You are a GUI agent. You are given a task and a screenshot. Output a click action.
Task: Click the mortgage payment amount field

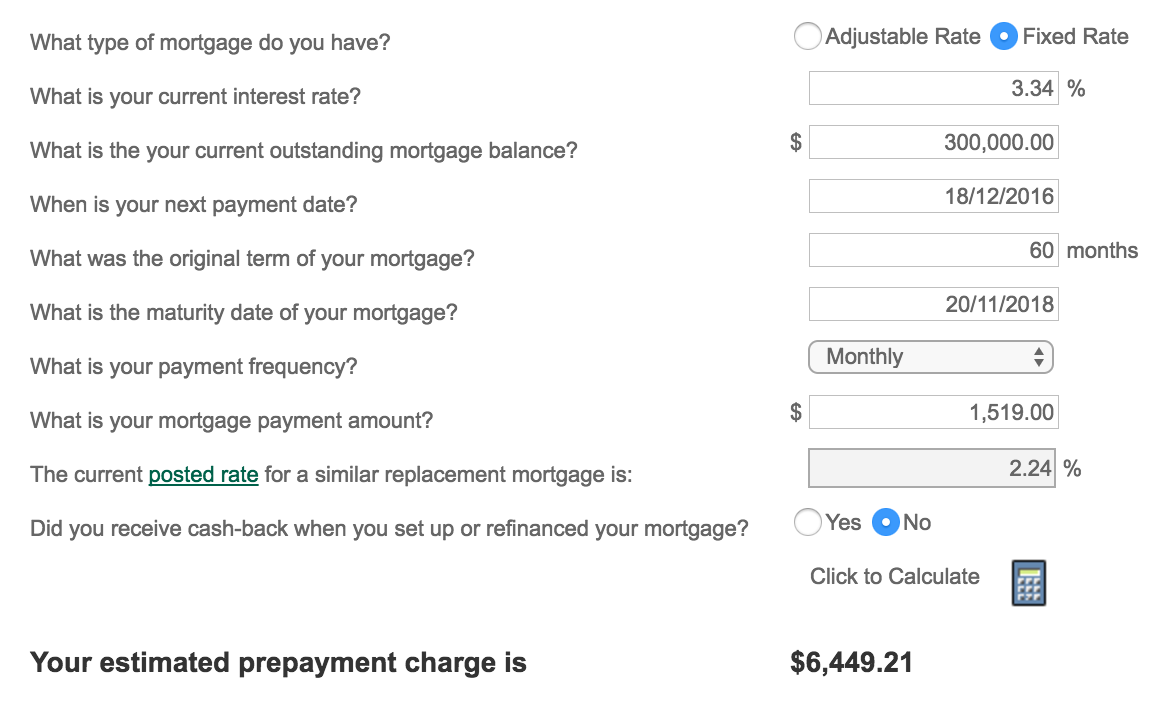coord(934,412)
